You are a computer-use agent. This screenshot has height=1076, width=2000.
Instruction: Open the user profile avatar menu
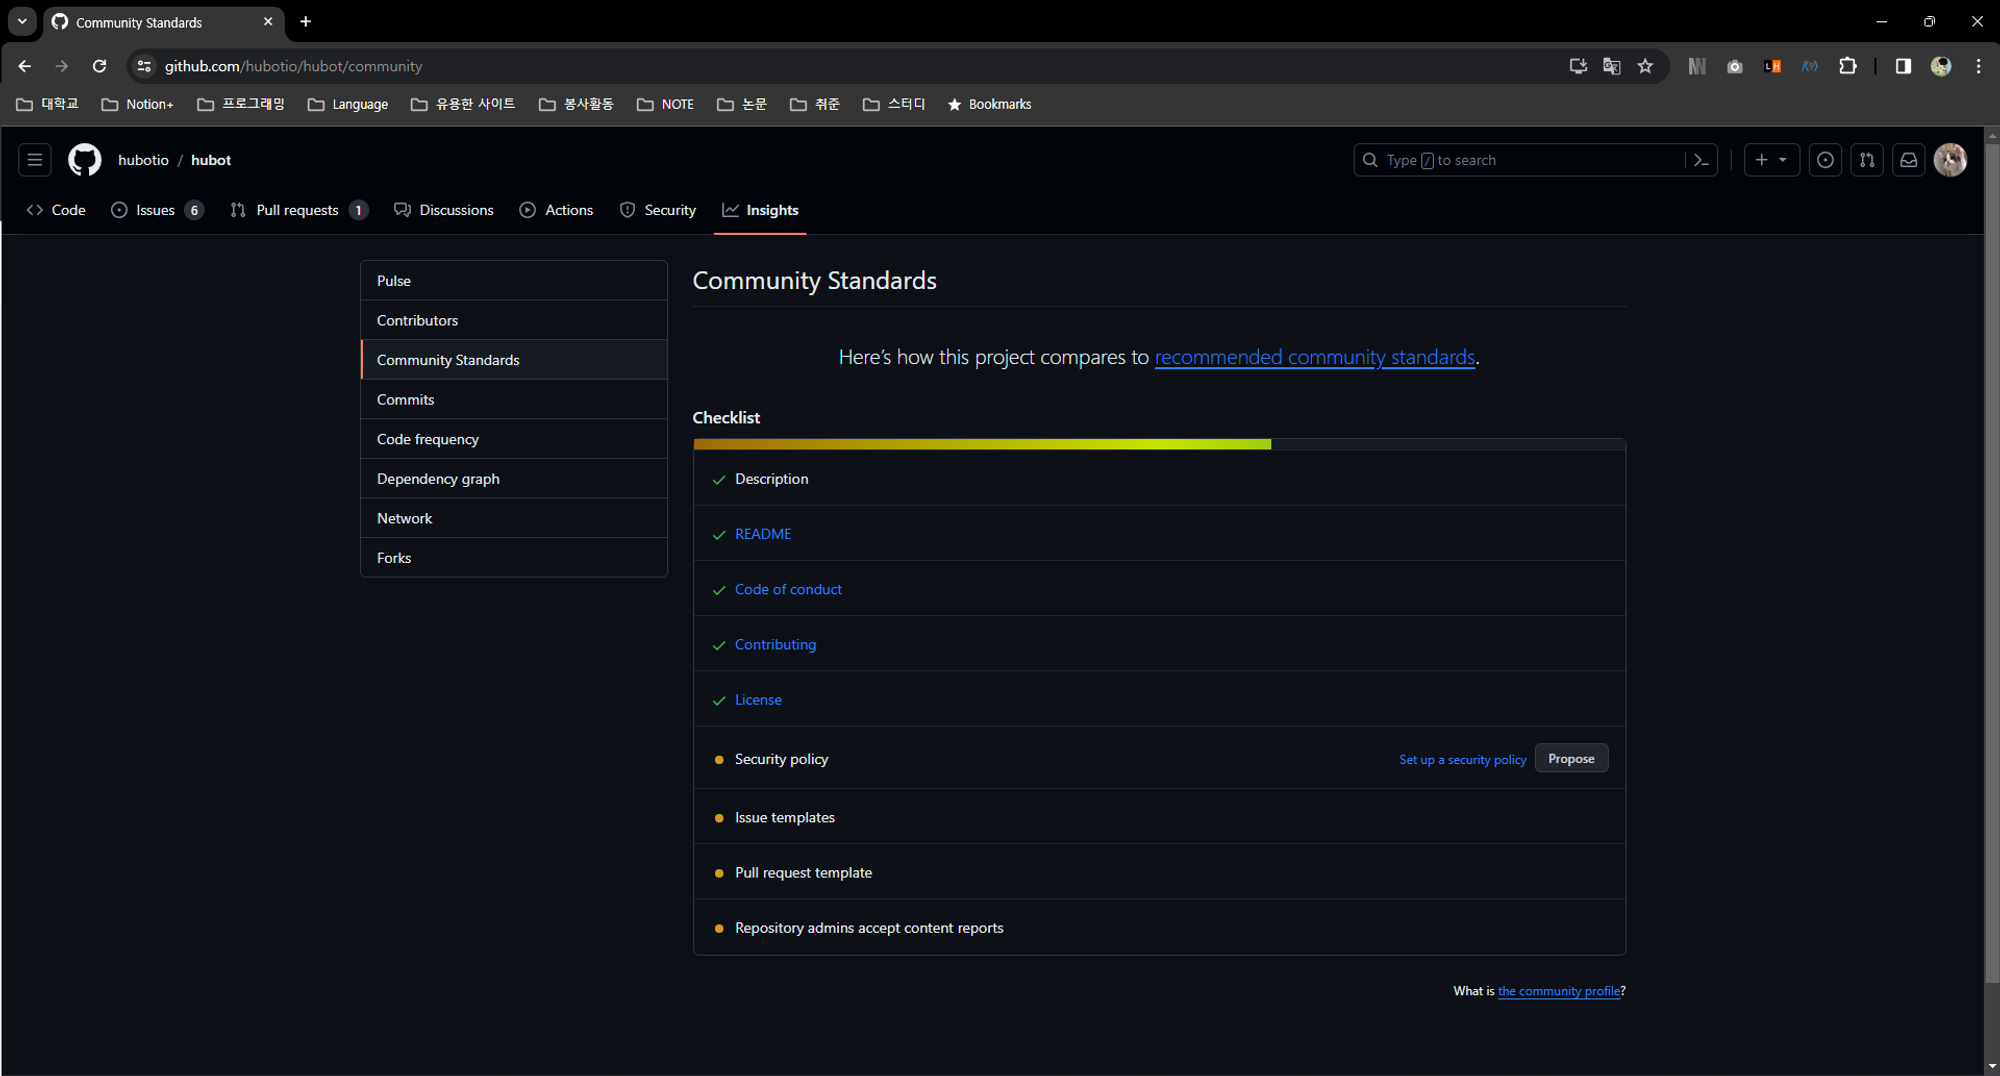[1950, 160]
